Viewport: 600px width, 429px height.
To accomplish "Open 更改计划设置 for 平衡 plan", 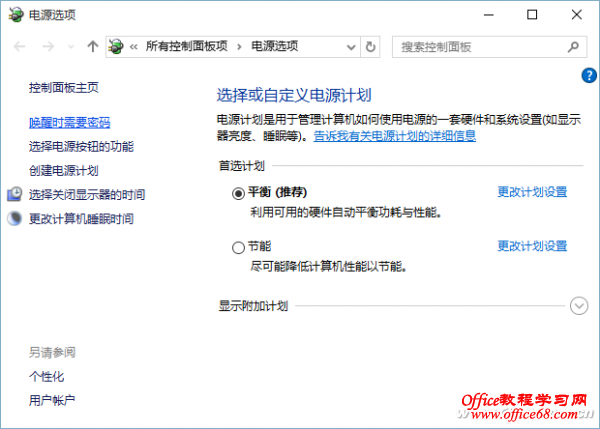I will (x=532, y=192).
